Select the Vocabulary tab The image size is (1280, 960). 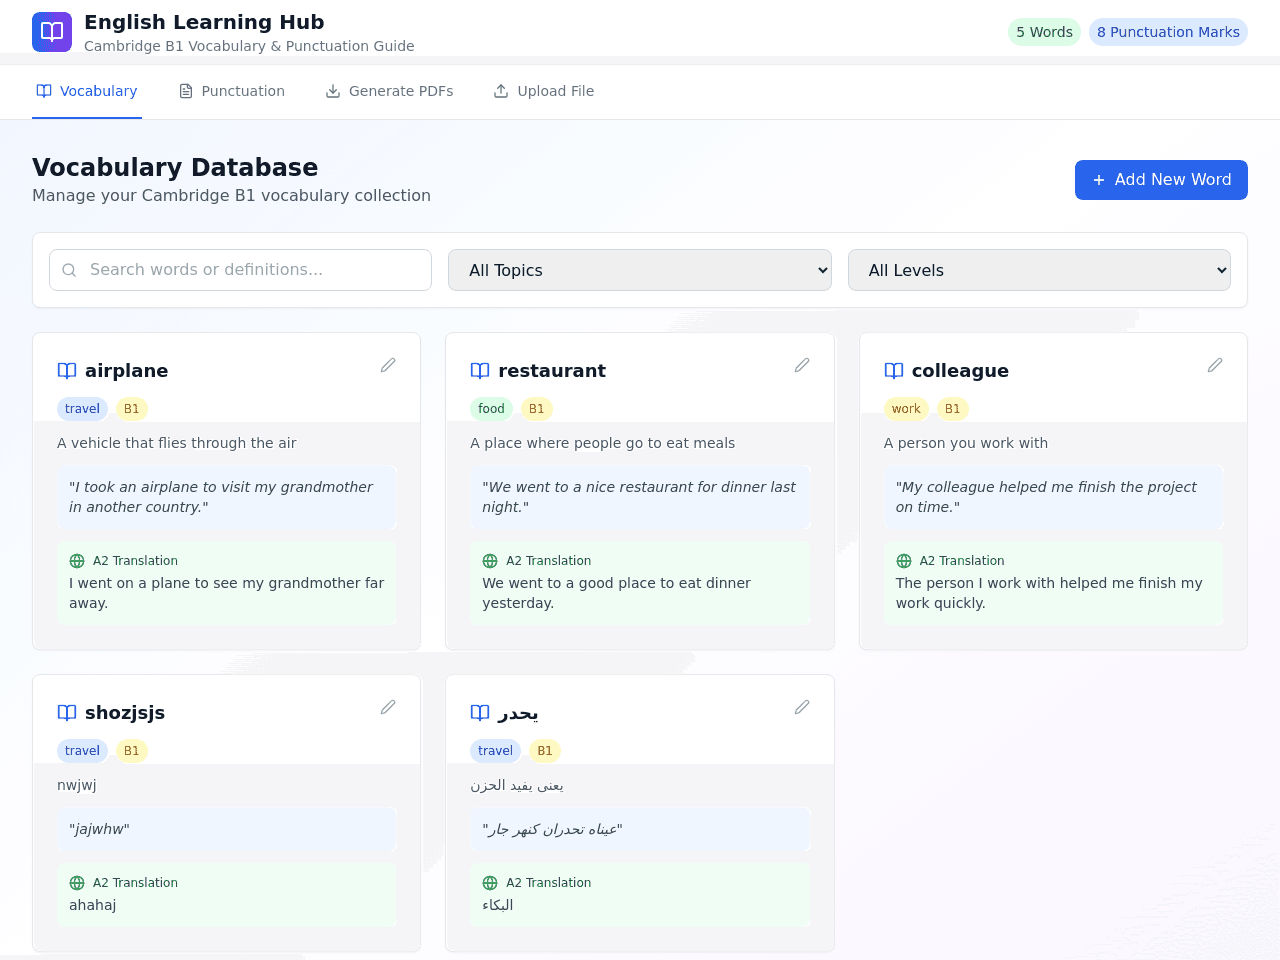point(87,91)
